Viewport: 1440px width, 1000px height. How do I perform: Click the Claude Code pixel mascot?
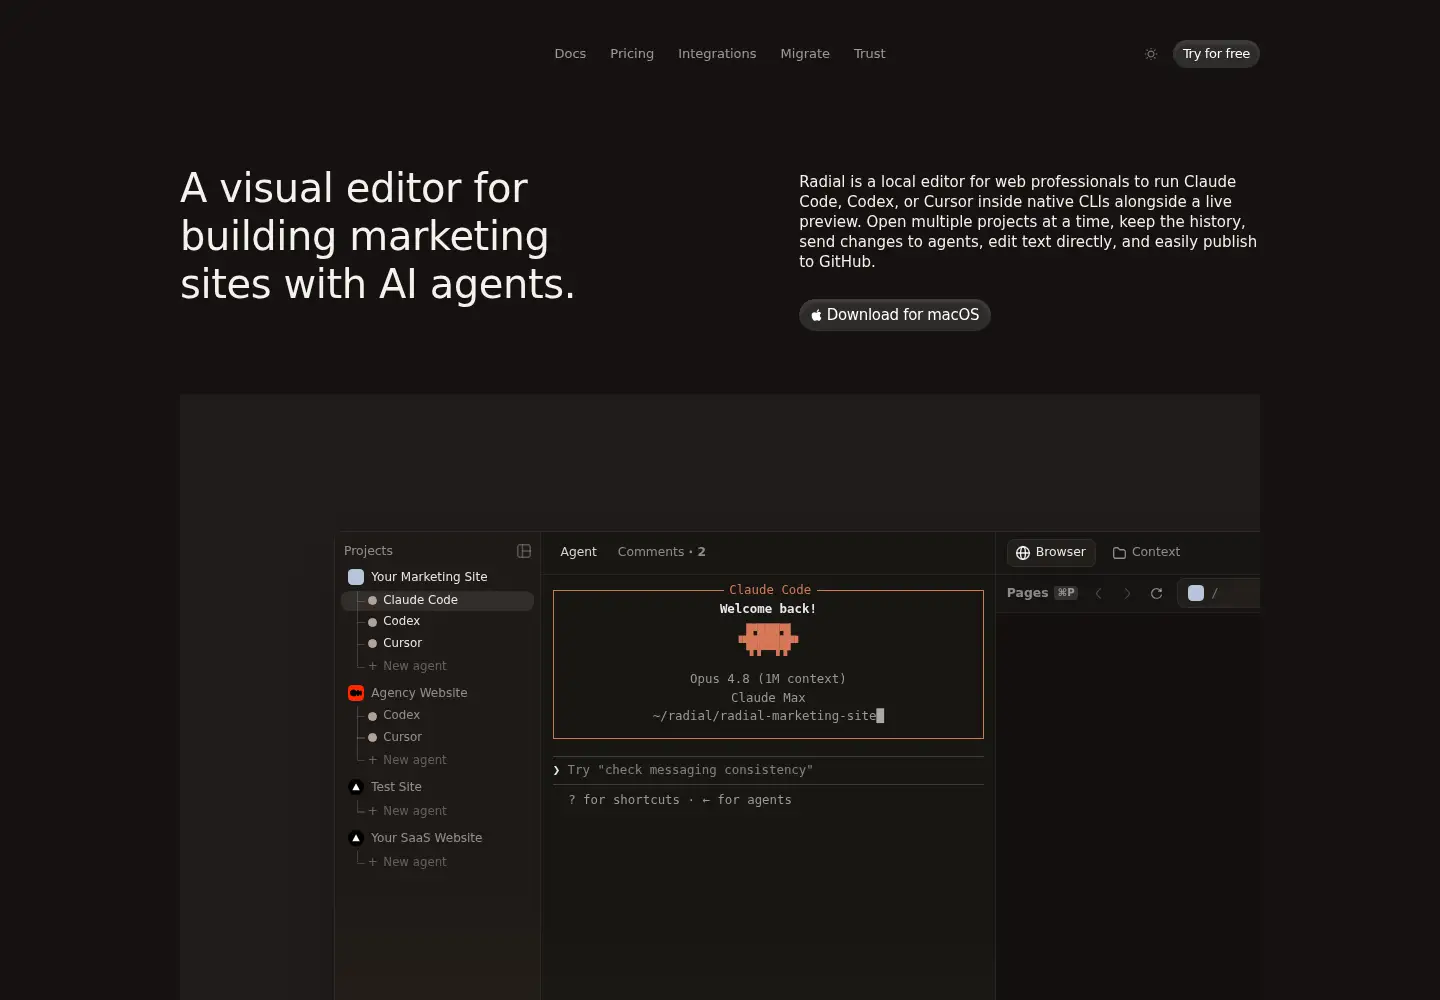(x=768, y=639)
